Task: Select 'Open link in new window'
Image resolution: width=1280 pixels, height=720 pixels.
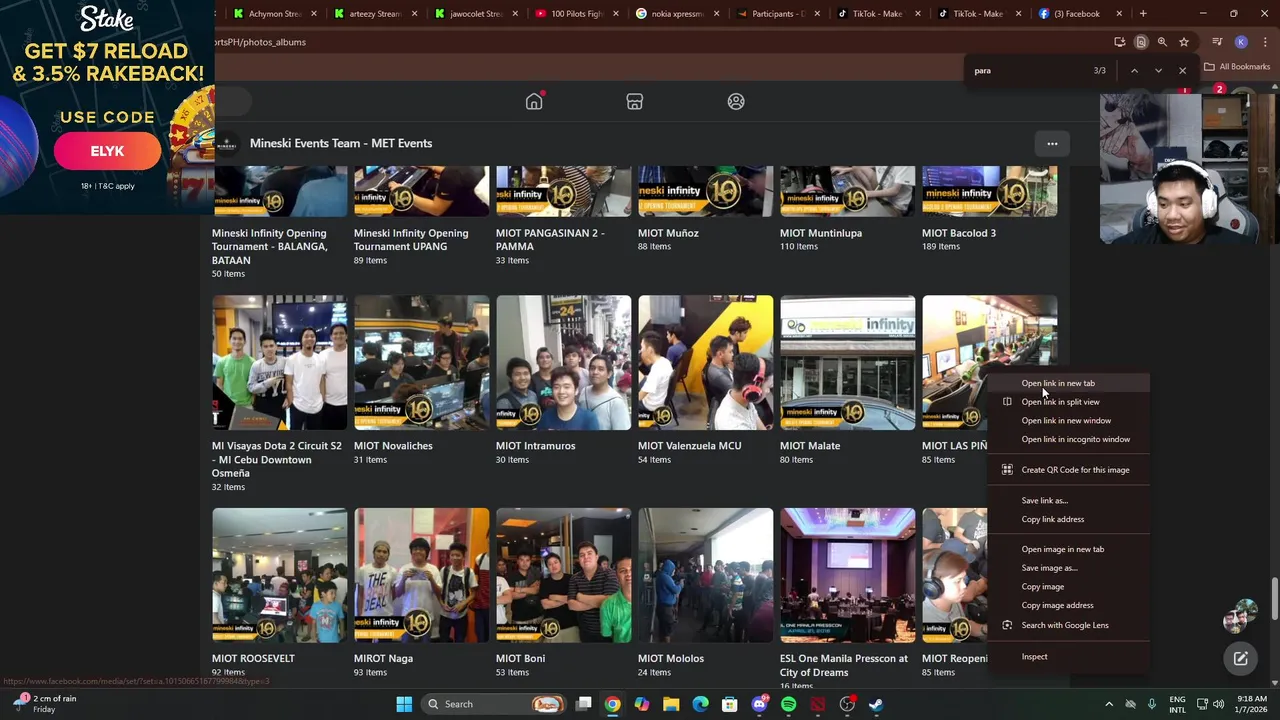Action: click(1066, 421)
